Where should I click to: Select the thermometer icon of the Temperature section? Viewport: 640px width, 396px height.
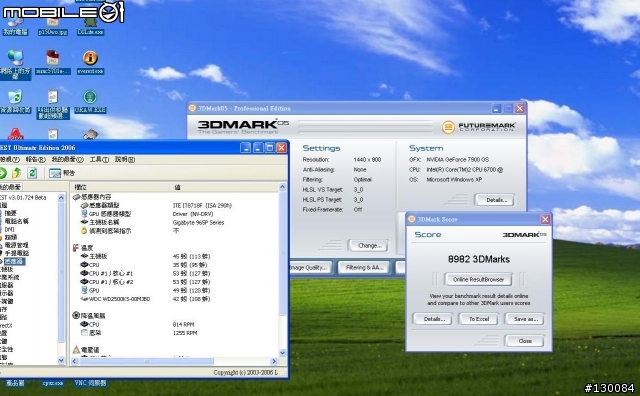point(76,248)
